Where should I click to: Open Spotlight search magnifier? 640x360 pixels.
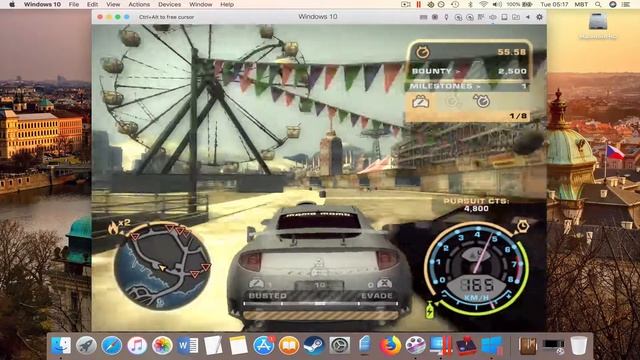tap(598, 4)
